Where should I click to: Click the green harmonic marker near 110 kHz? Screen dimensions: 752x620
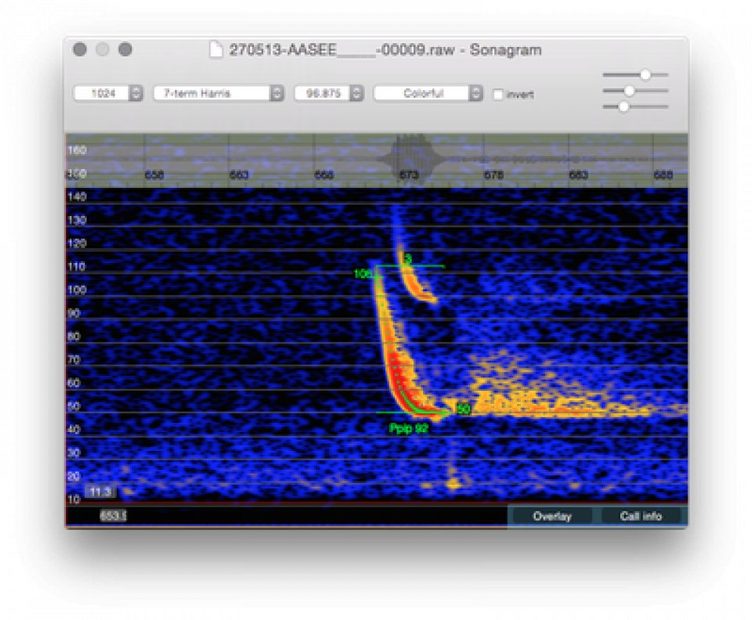pos(408,259)
